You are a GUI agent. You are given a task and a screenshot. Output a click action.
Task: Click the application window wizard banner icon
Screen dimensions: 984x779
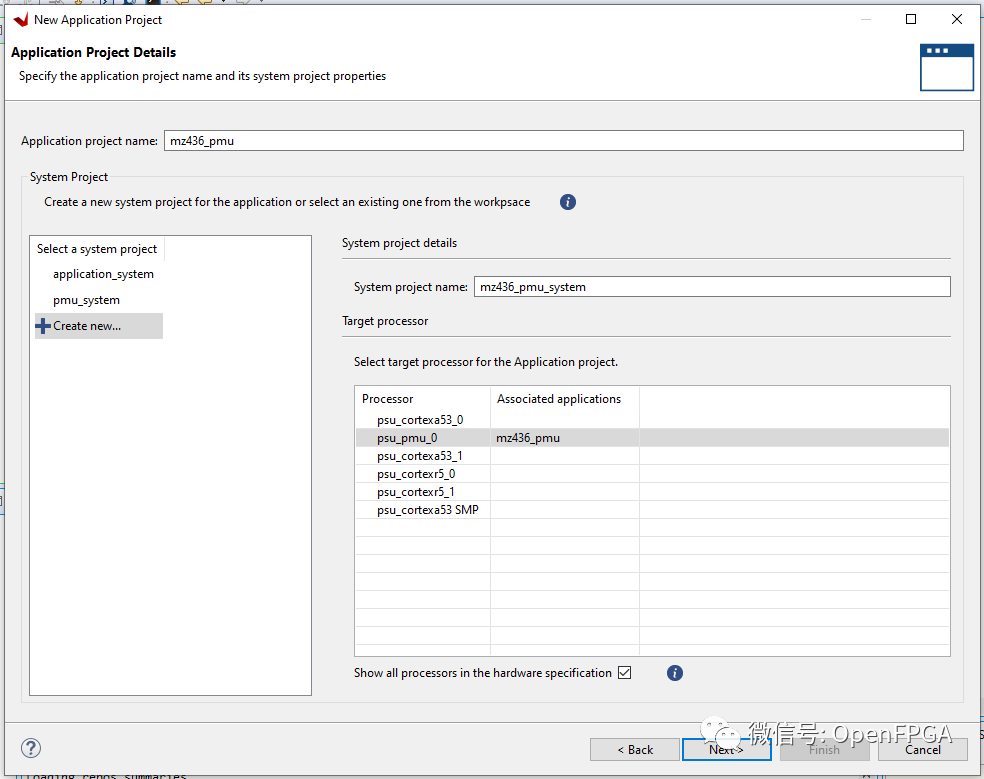[946, 66]
